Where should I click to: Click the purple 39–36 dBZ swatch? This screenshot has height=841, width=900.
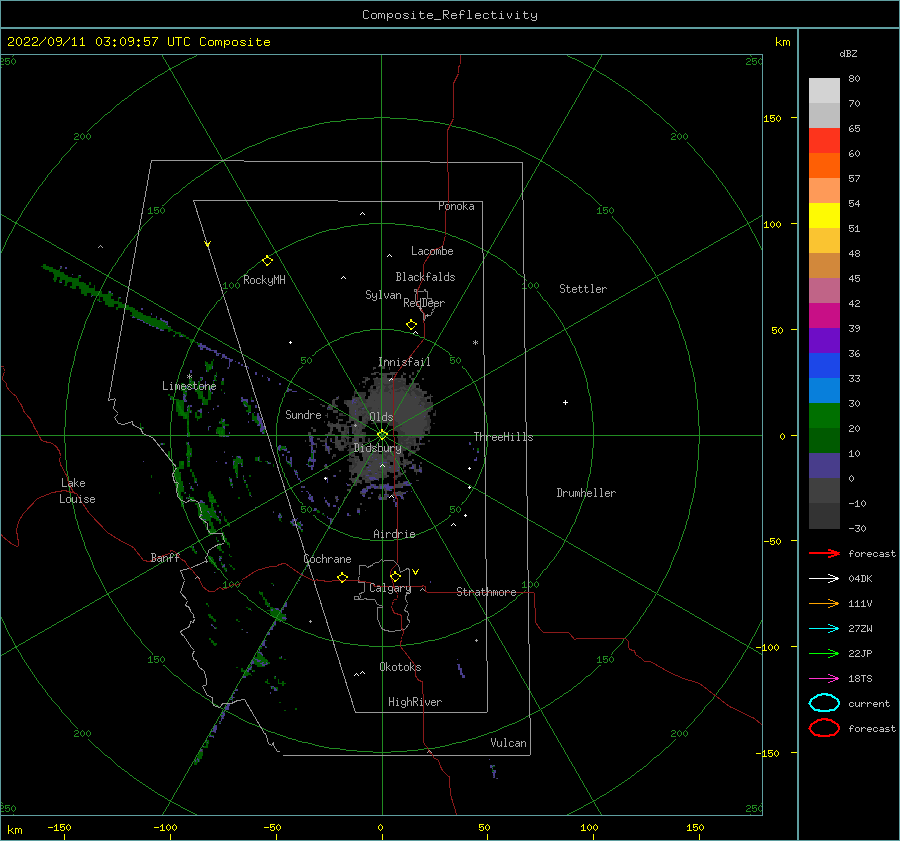click(x=824, y=340)
